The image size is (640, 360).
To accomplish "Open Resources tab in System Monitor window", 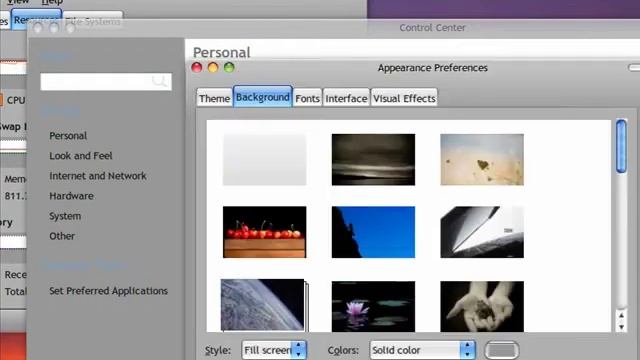I will (x=37, y=20).
